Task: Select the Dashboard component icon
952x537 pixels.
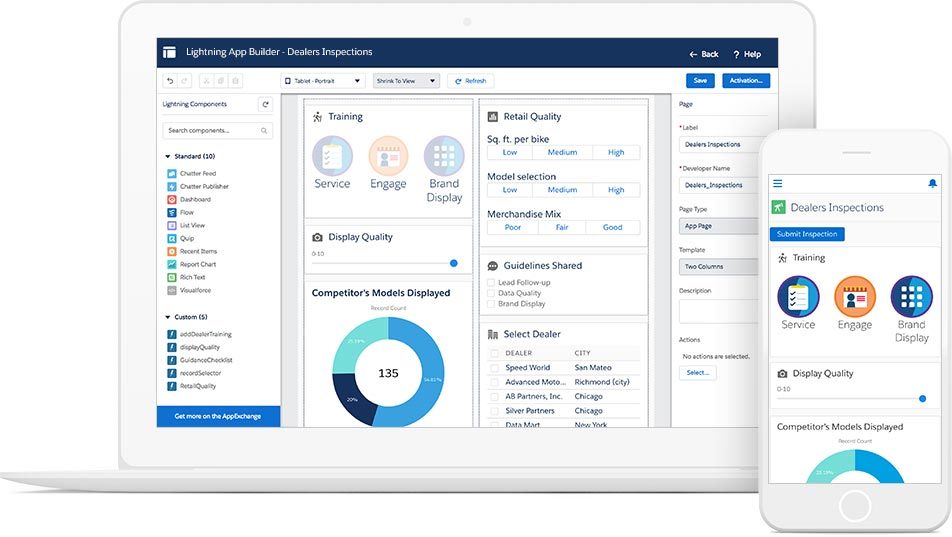Action: tap(171, 199)
